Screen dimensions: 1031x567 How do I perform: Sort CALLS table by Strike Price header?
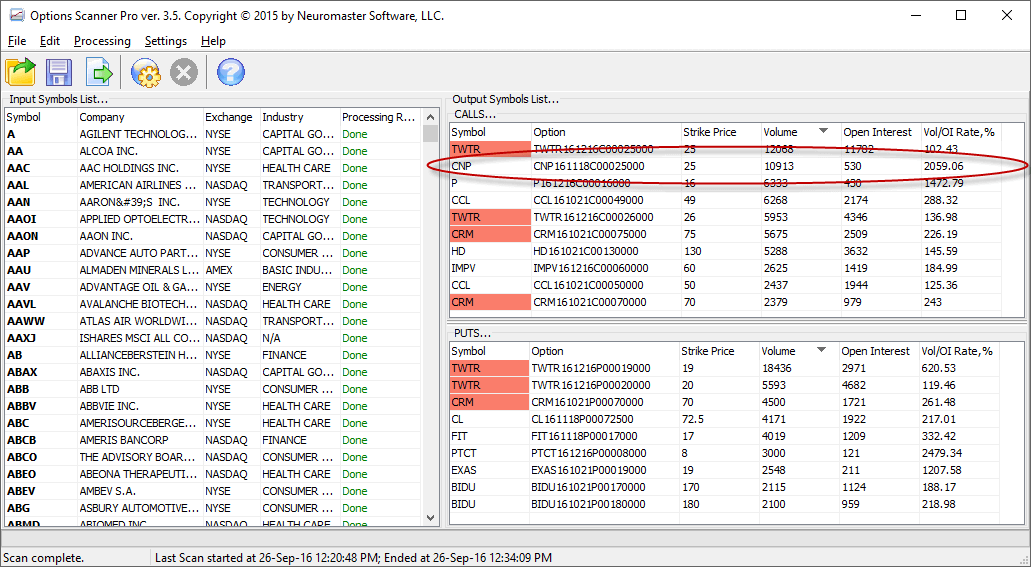tap(721, 132)
